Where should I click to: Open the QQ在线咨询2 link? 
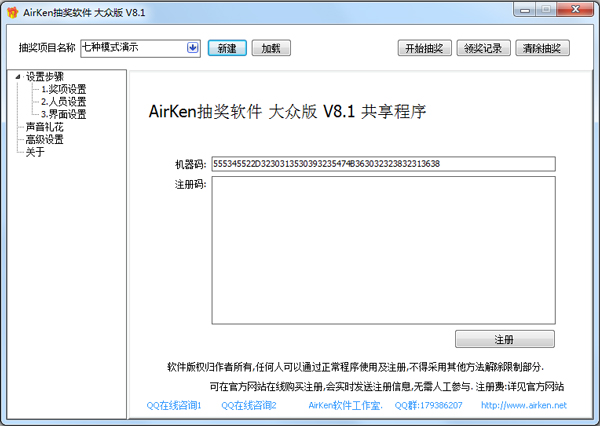point(249,405)
